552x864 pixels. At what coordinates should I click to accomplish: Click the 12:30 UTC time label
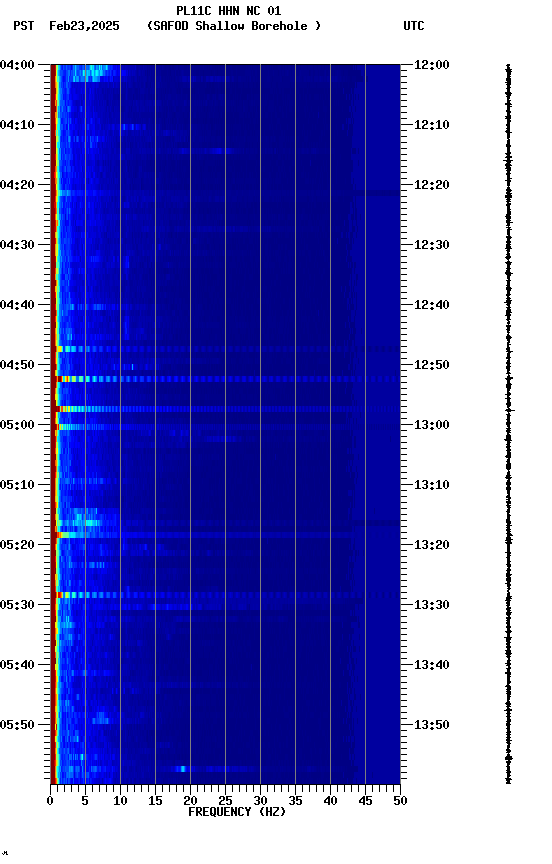click(x=432, y=245)
